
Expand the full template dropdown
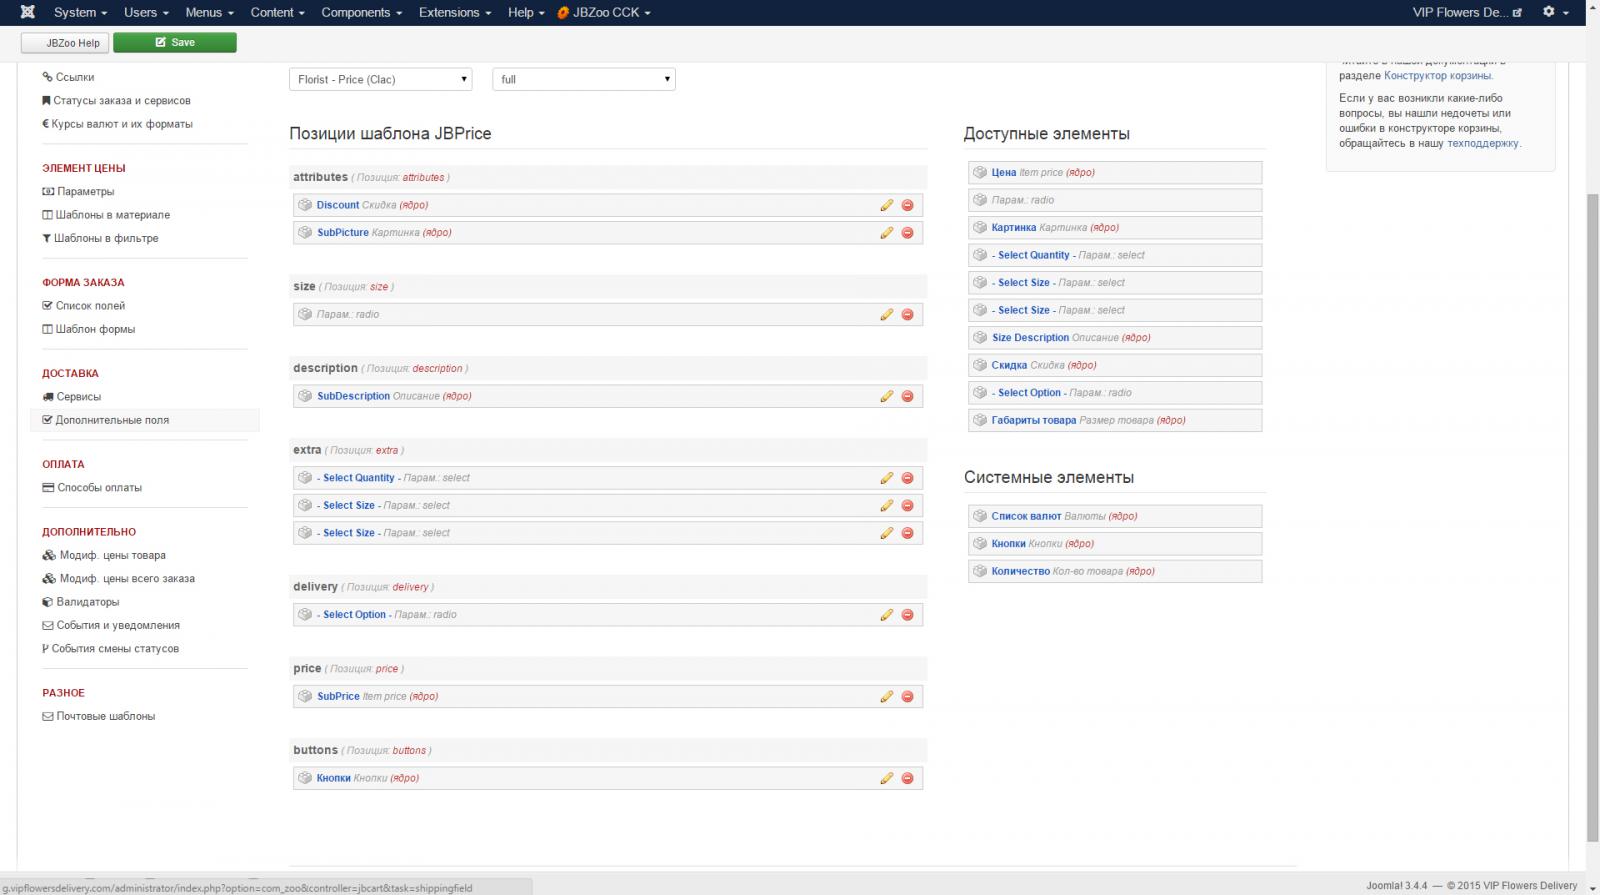tap(584, 79)
